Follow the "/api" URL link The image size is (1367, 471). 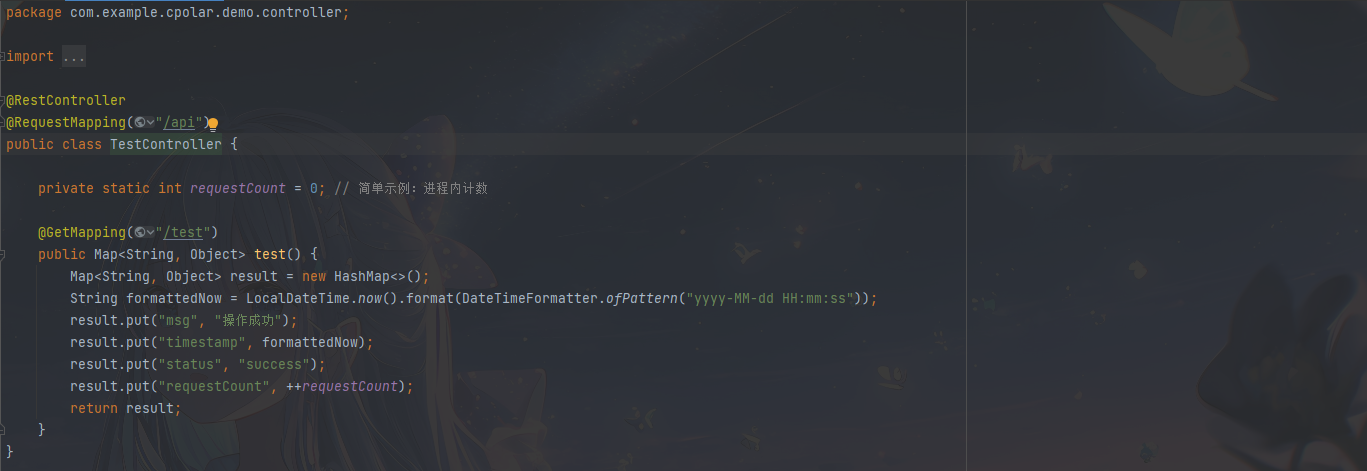(178, 123)
